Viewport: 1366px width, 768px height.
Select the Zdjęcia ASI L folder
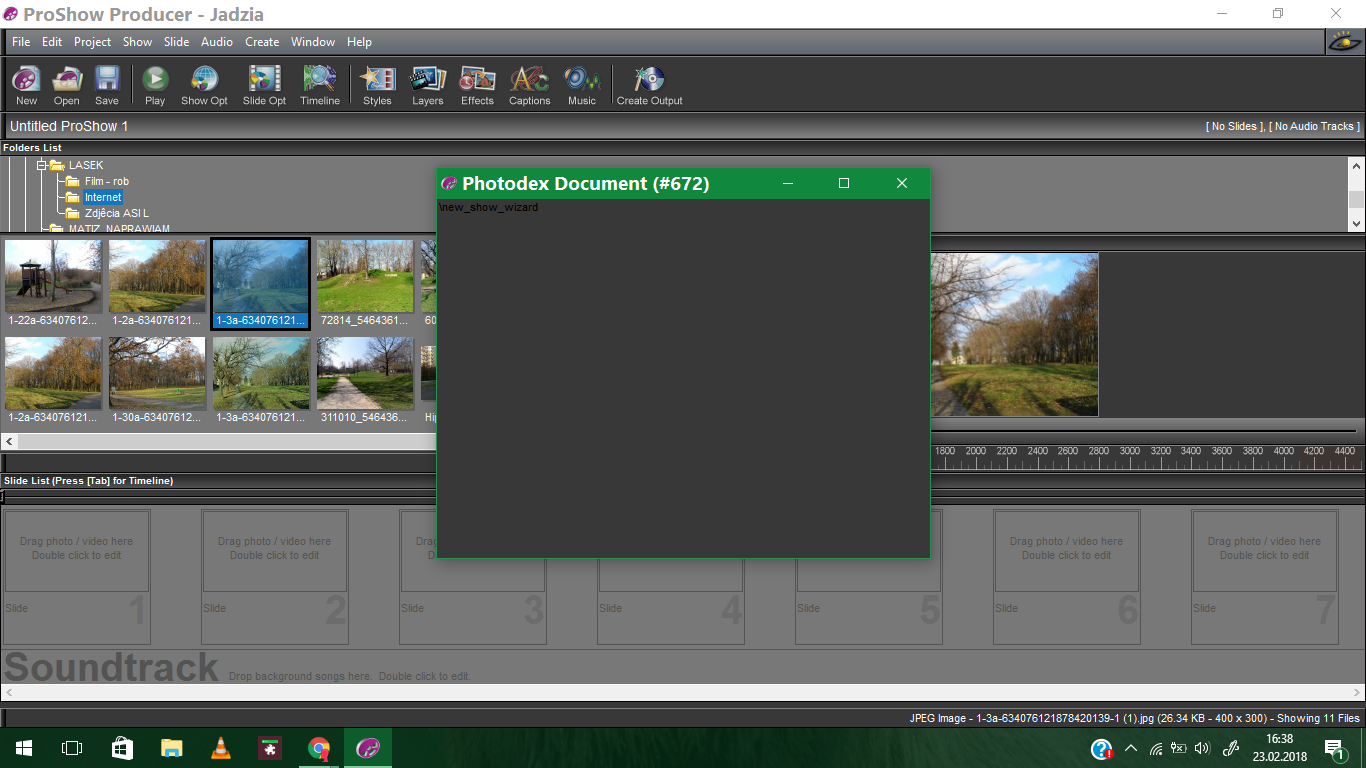[x=115, y=213]
